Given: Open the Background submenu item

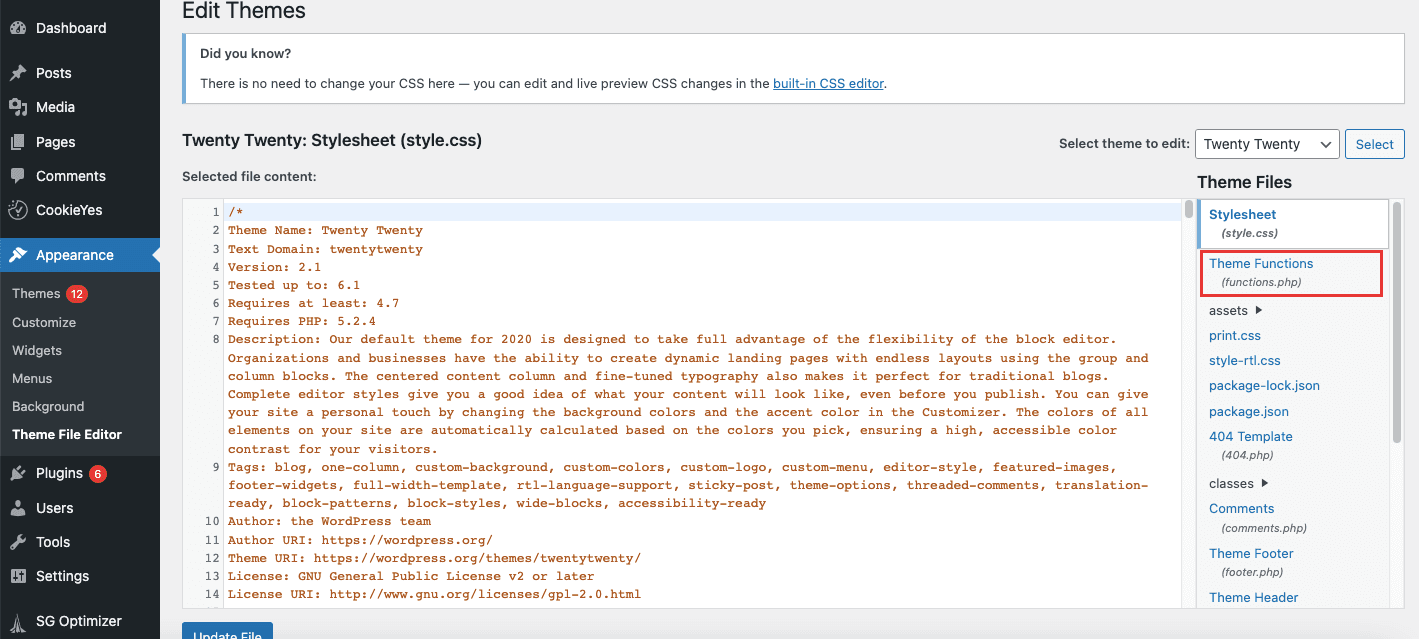Looking at the screenshot, I should [x=48, y=406].
